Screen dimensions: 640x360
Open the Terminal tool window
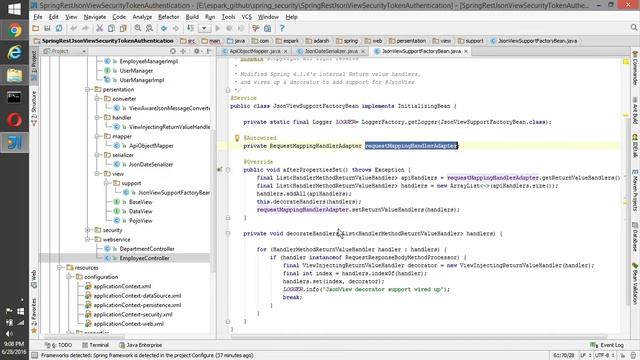[x=96, y=345]
